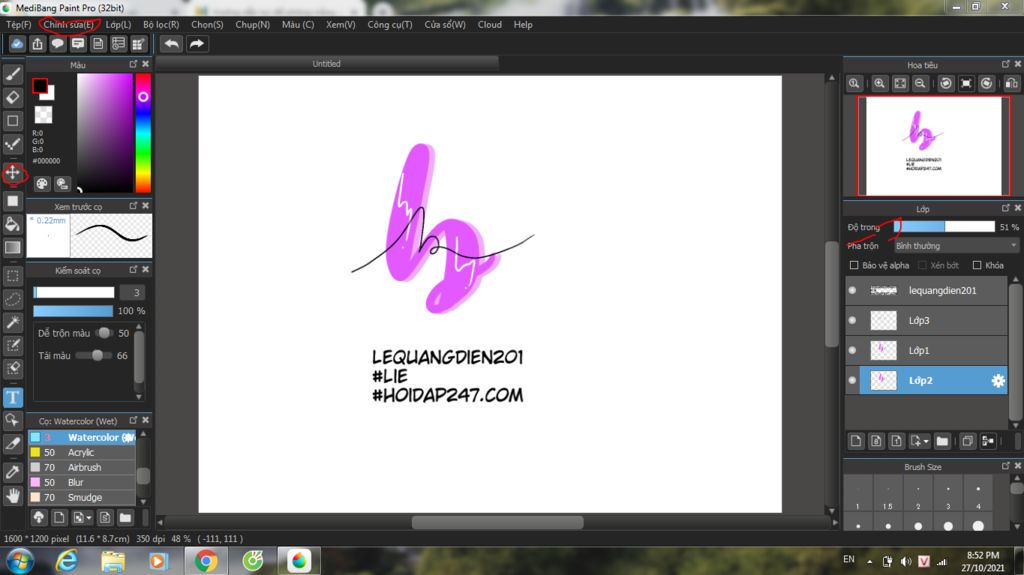Open the Bộ lọc(R) menu
The width and height of the screenshot is (1024, 575).
(x=161, y=24)
